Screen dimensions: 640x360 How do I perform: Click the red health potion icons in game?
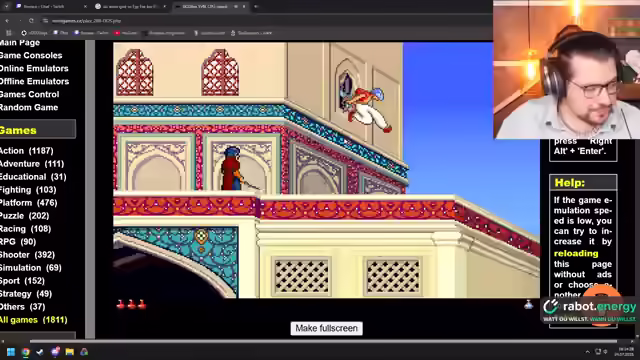click(x=131, y=304)
